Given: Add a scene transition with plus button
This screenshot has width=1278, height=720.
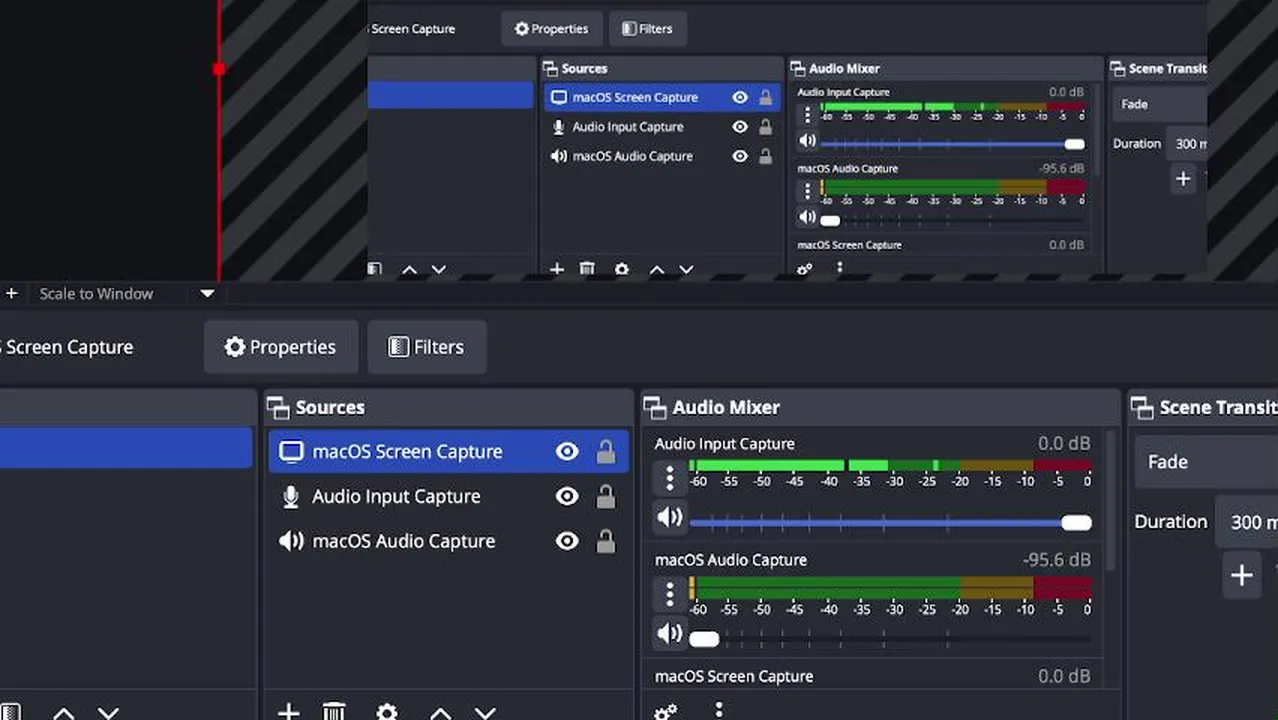Looking at the screenshot, I should click(x=1241, y=576).
